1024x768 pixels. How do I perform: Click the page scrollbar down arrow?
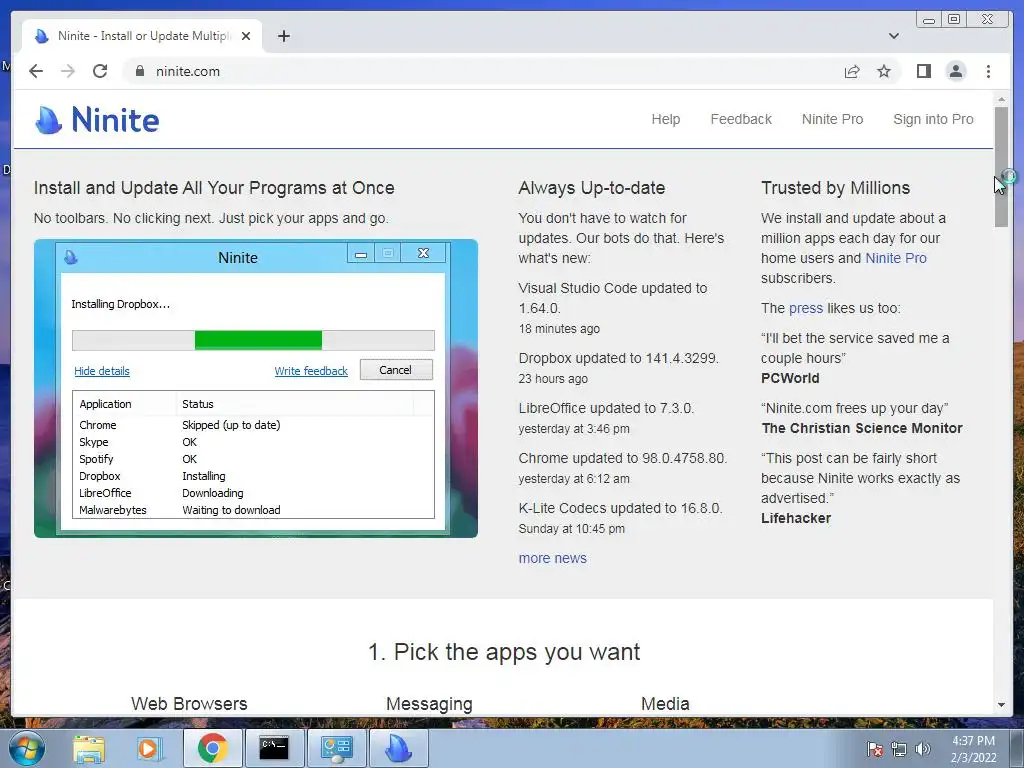coord(1001,705)
